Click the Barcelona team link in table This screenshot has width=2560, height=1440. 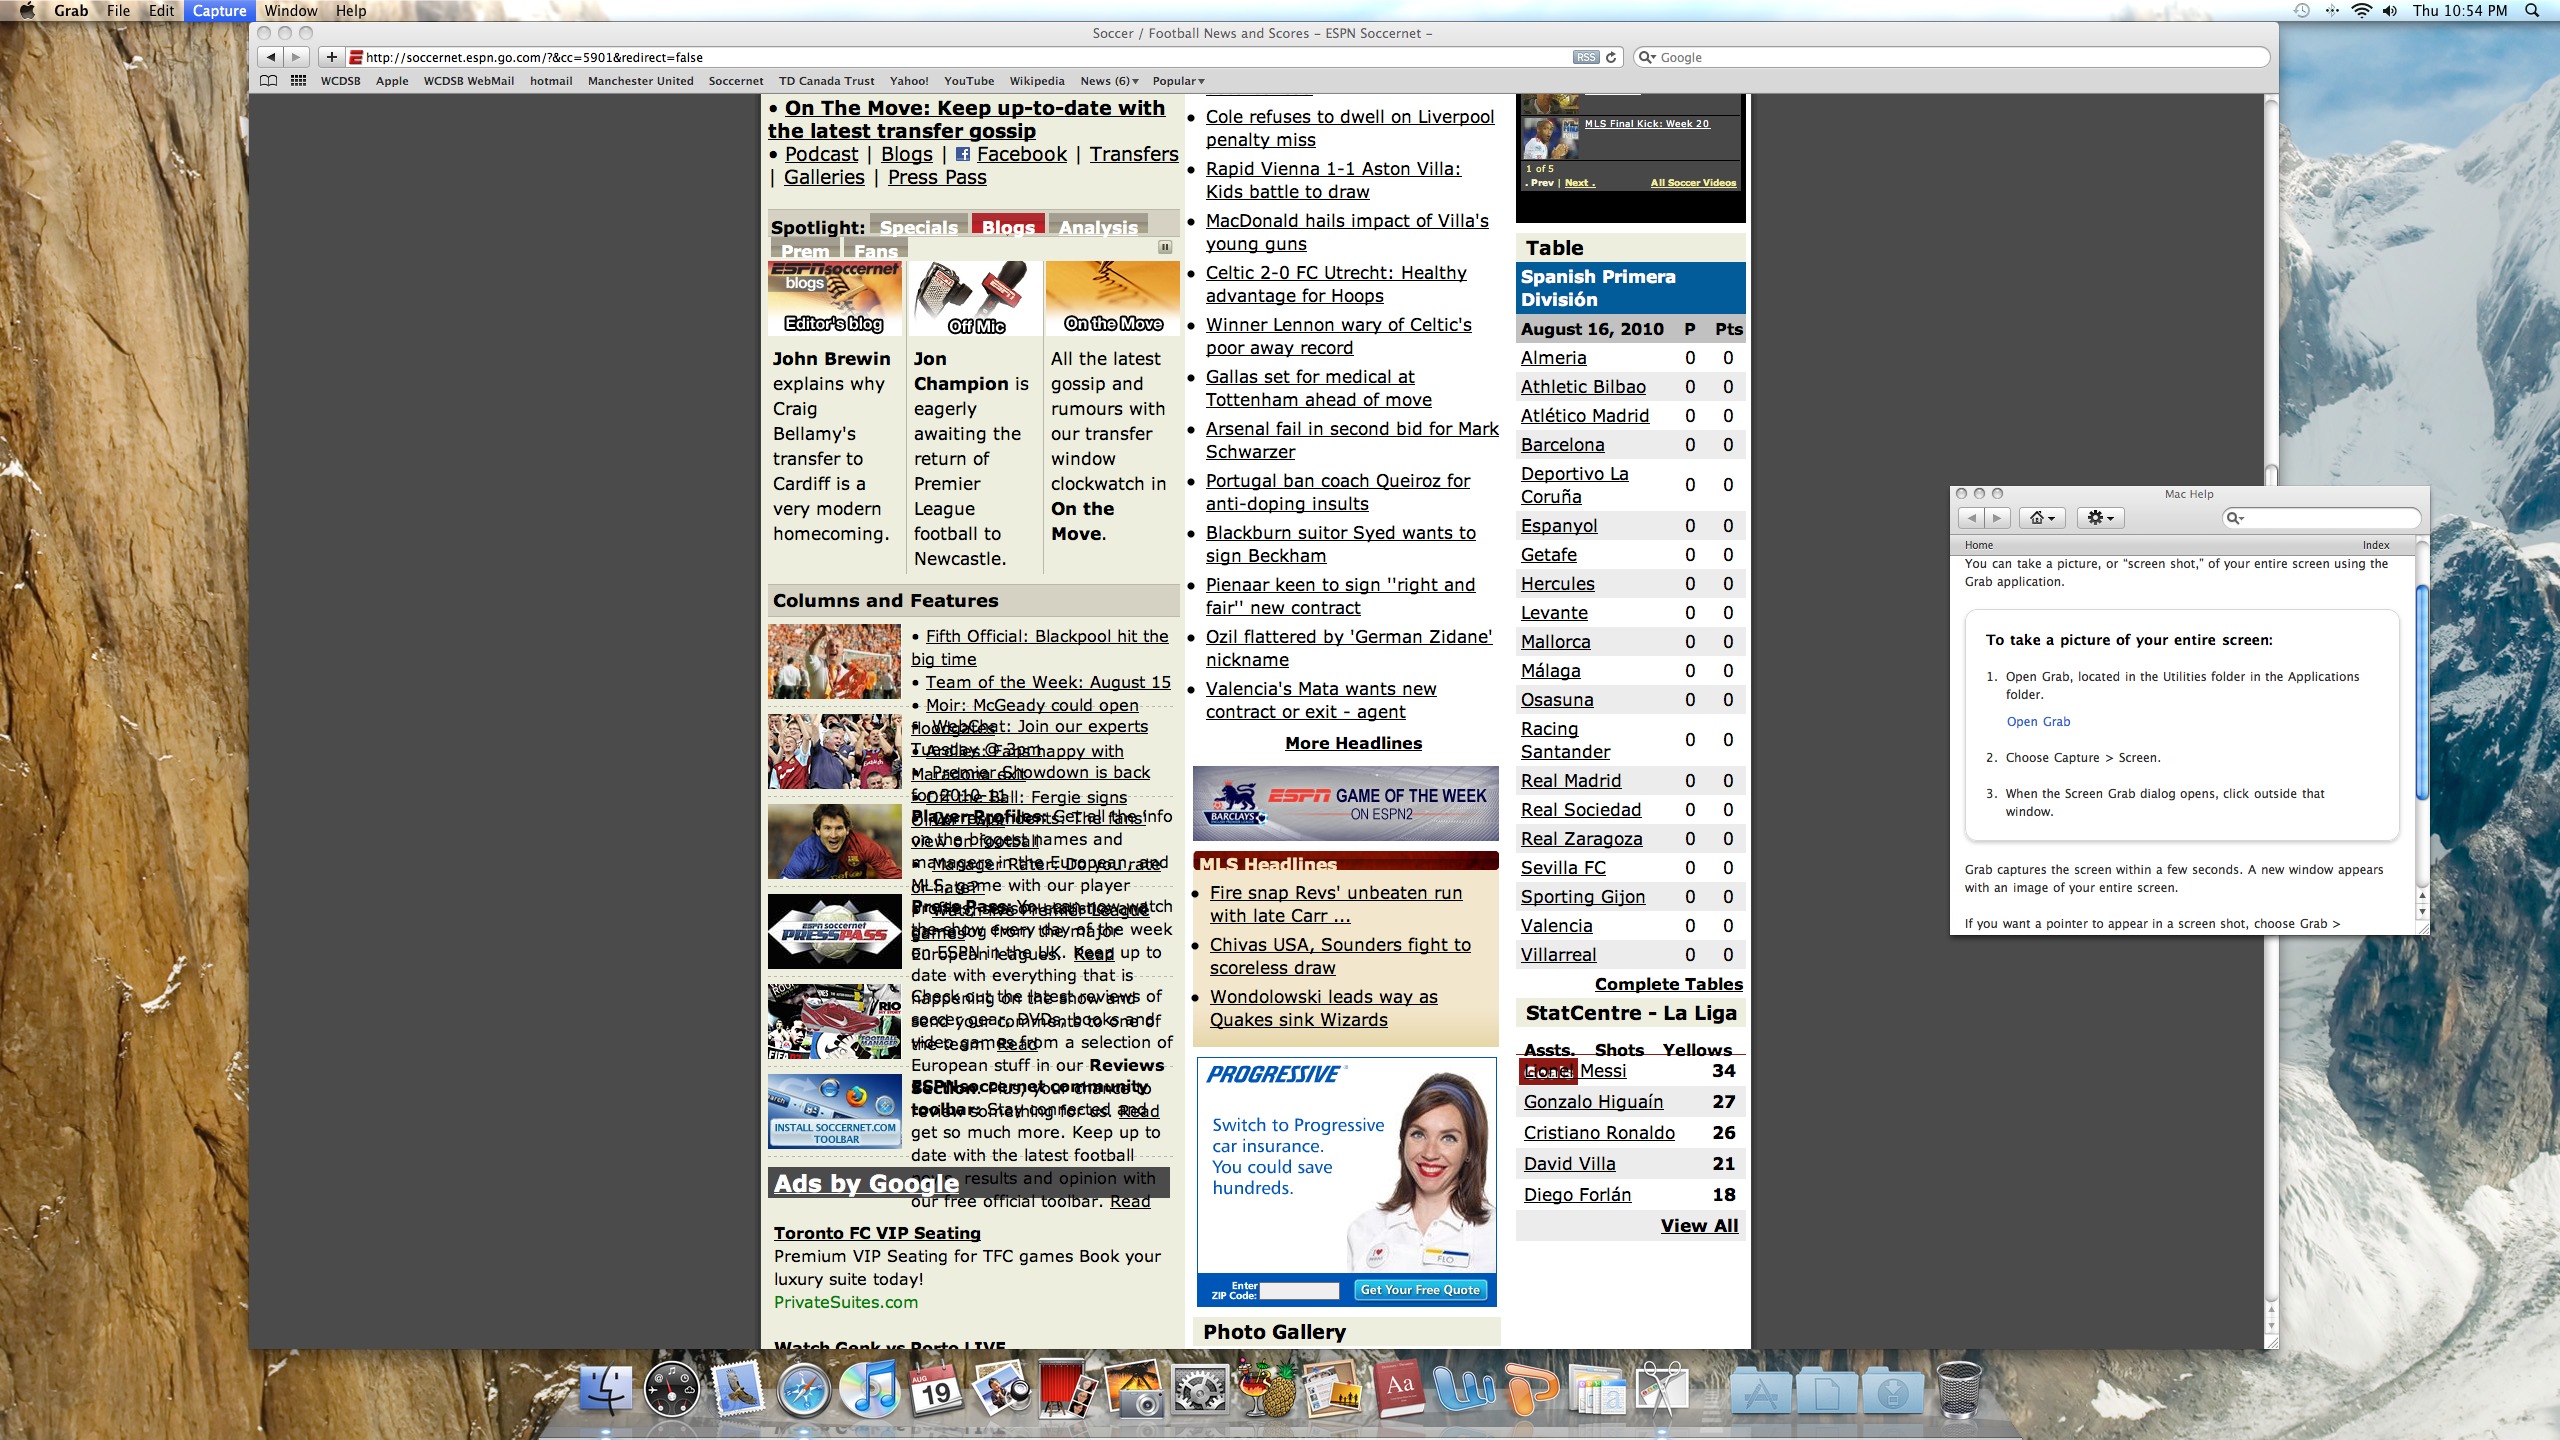[x=1562, y=445]
